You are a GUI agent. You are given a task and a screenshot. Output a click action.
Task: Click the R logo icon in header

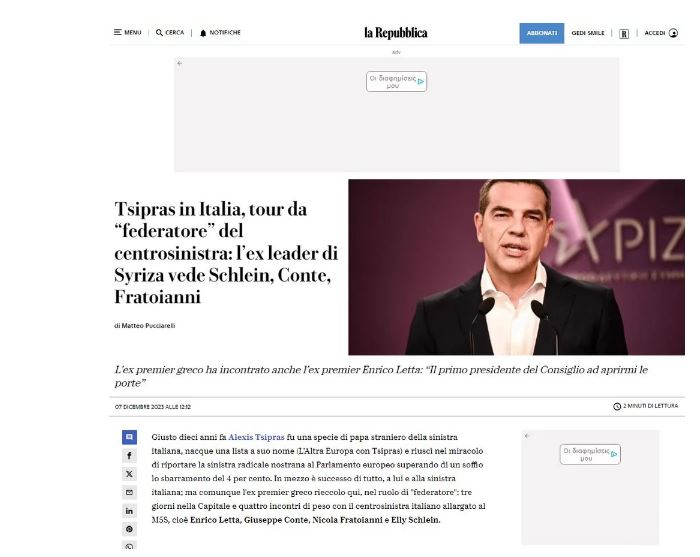pos(624,33)
